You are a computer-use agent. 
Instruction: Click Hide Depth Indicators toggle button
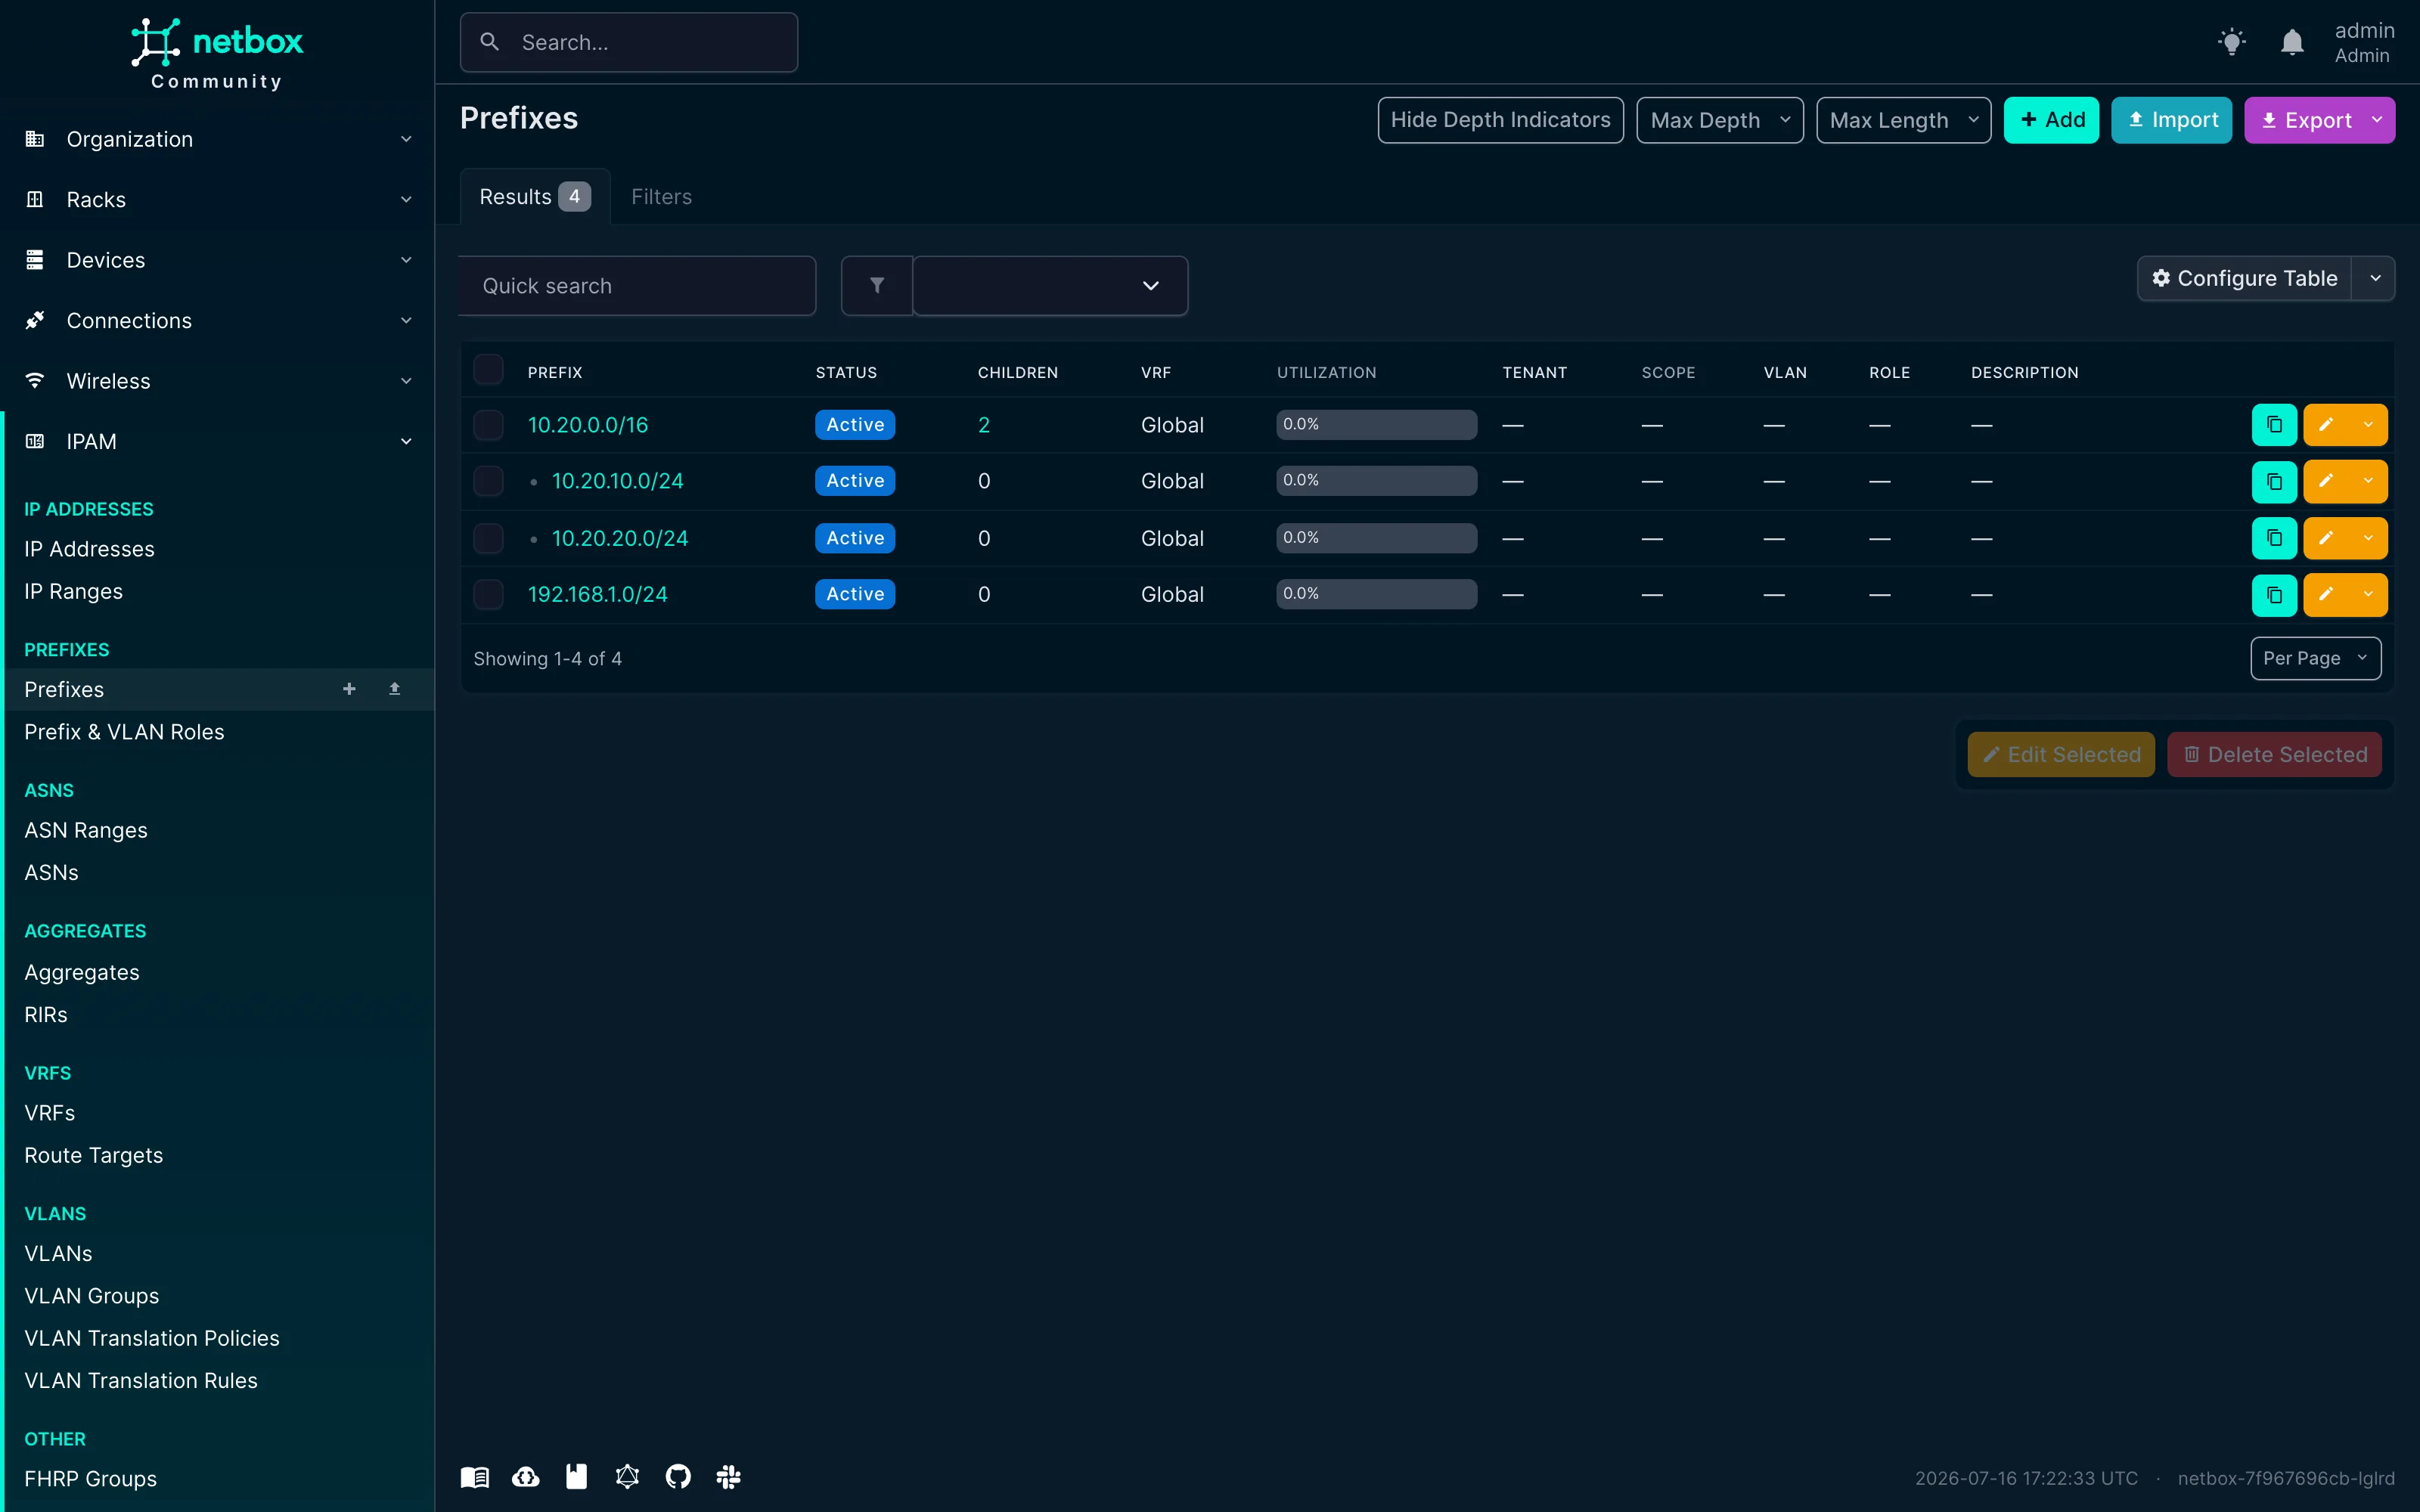1500,120
